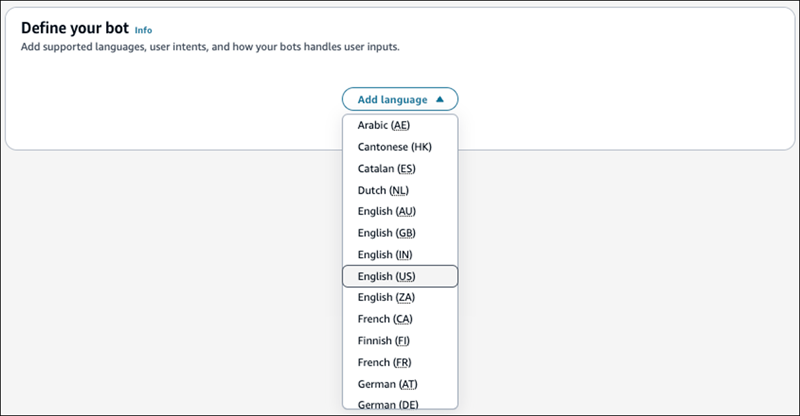Select English (GB) language
This screenshot has height=416, width=800.
click(x=385, y=233)
